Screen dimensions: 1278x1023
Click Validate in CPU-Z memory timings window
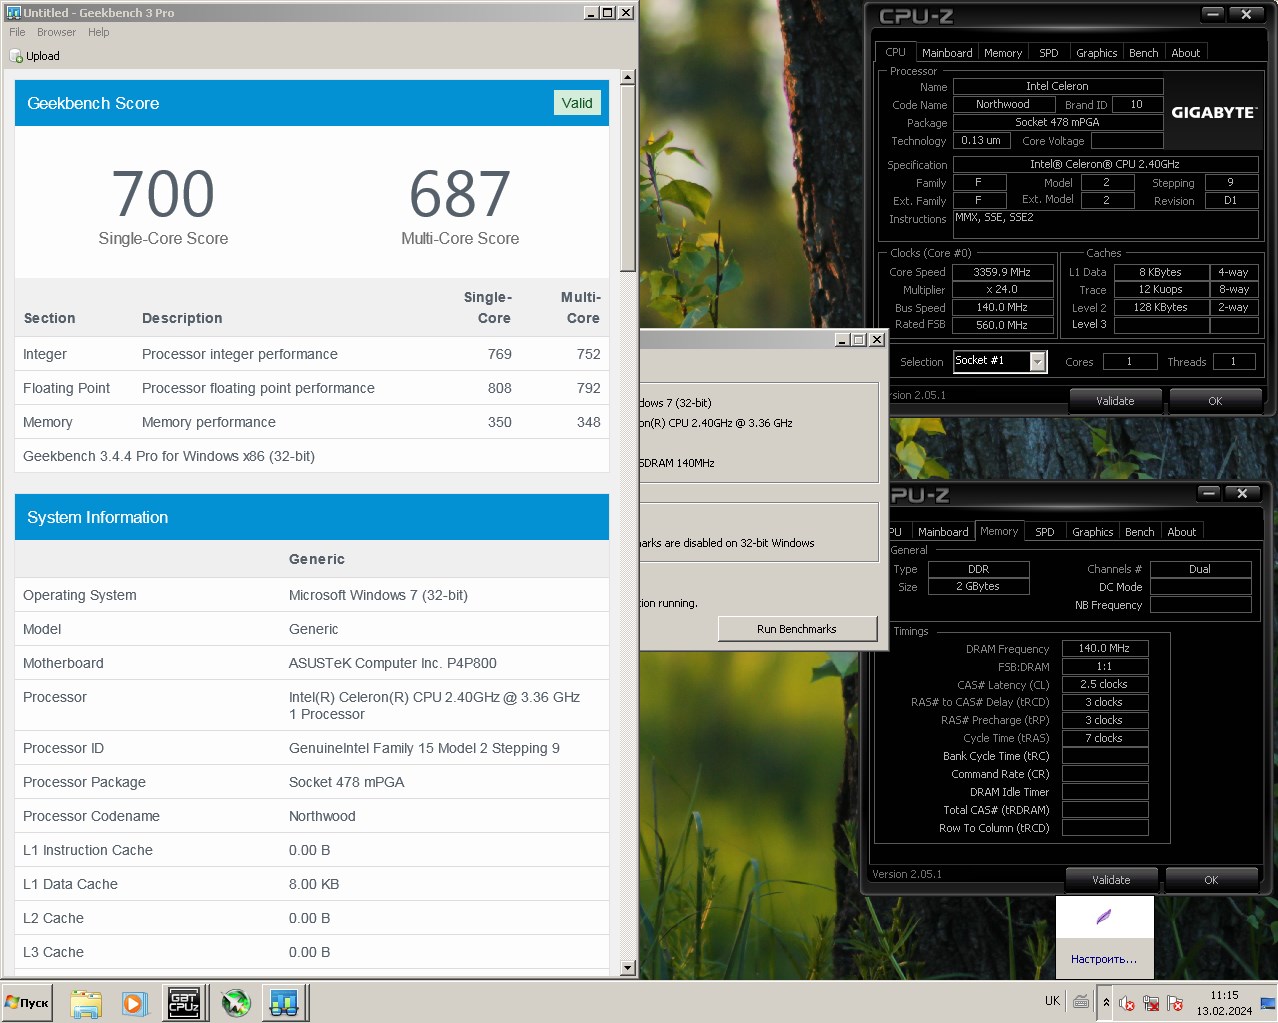(1111, 880)
